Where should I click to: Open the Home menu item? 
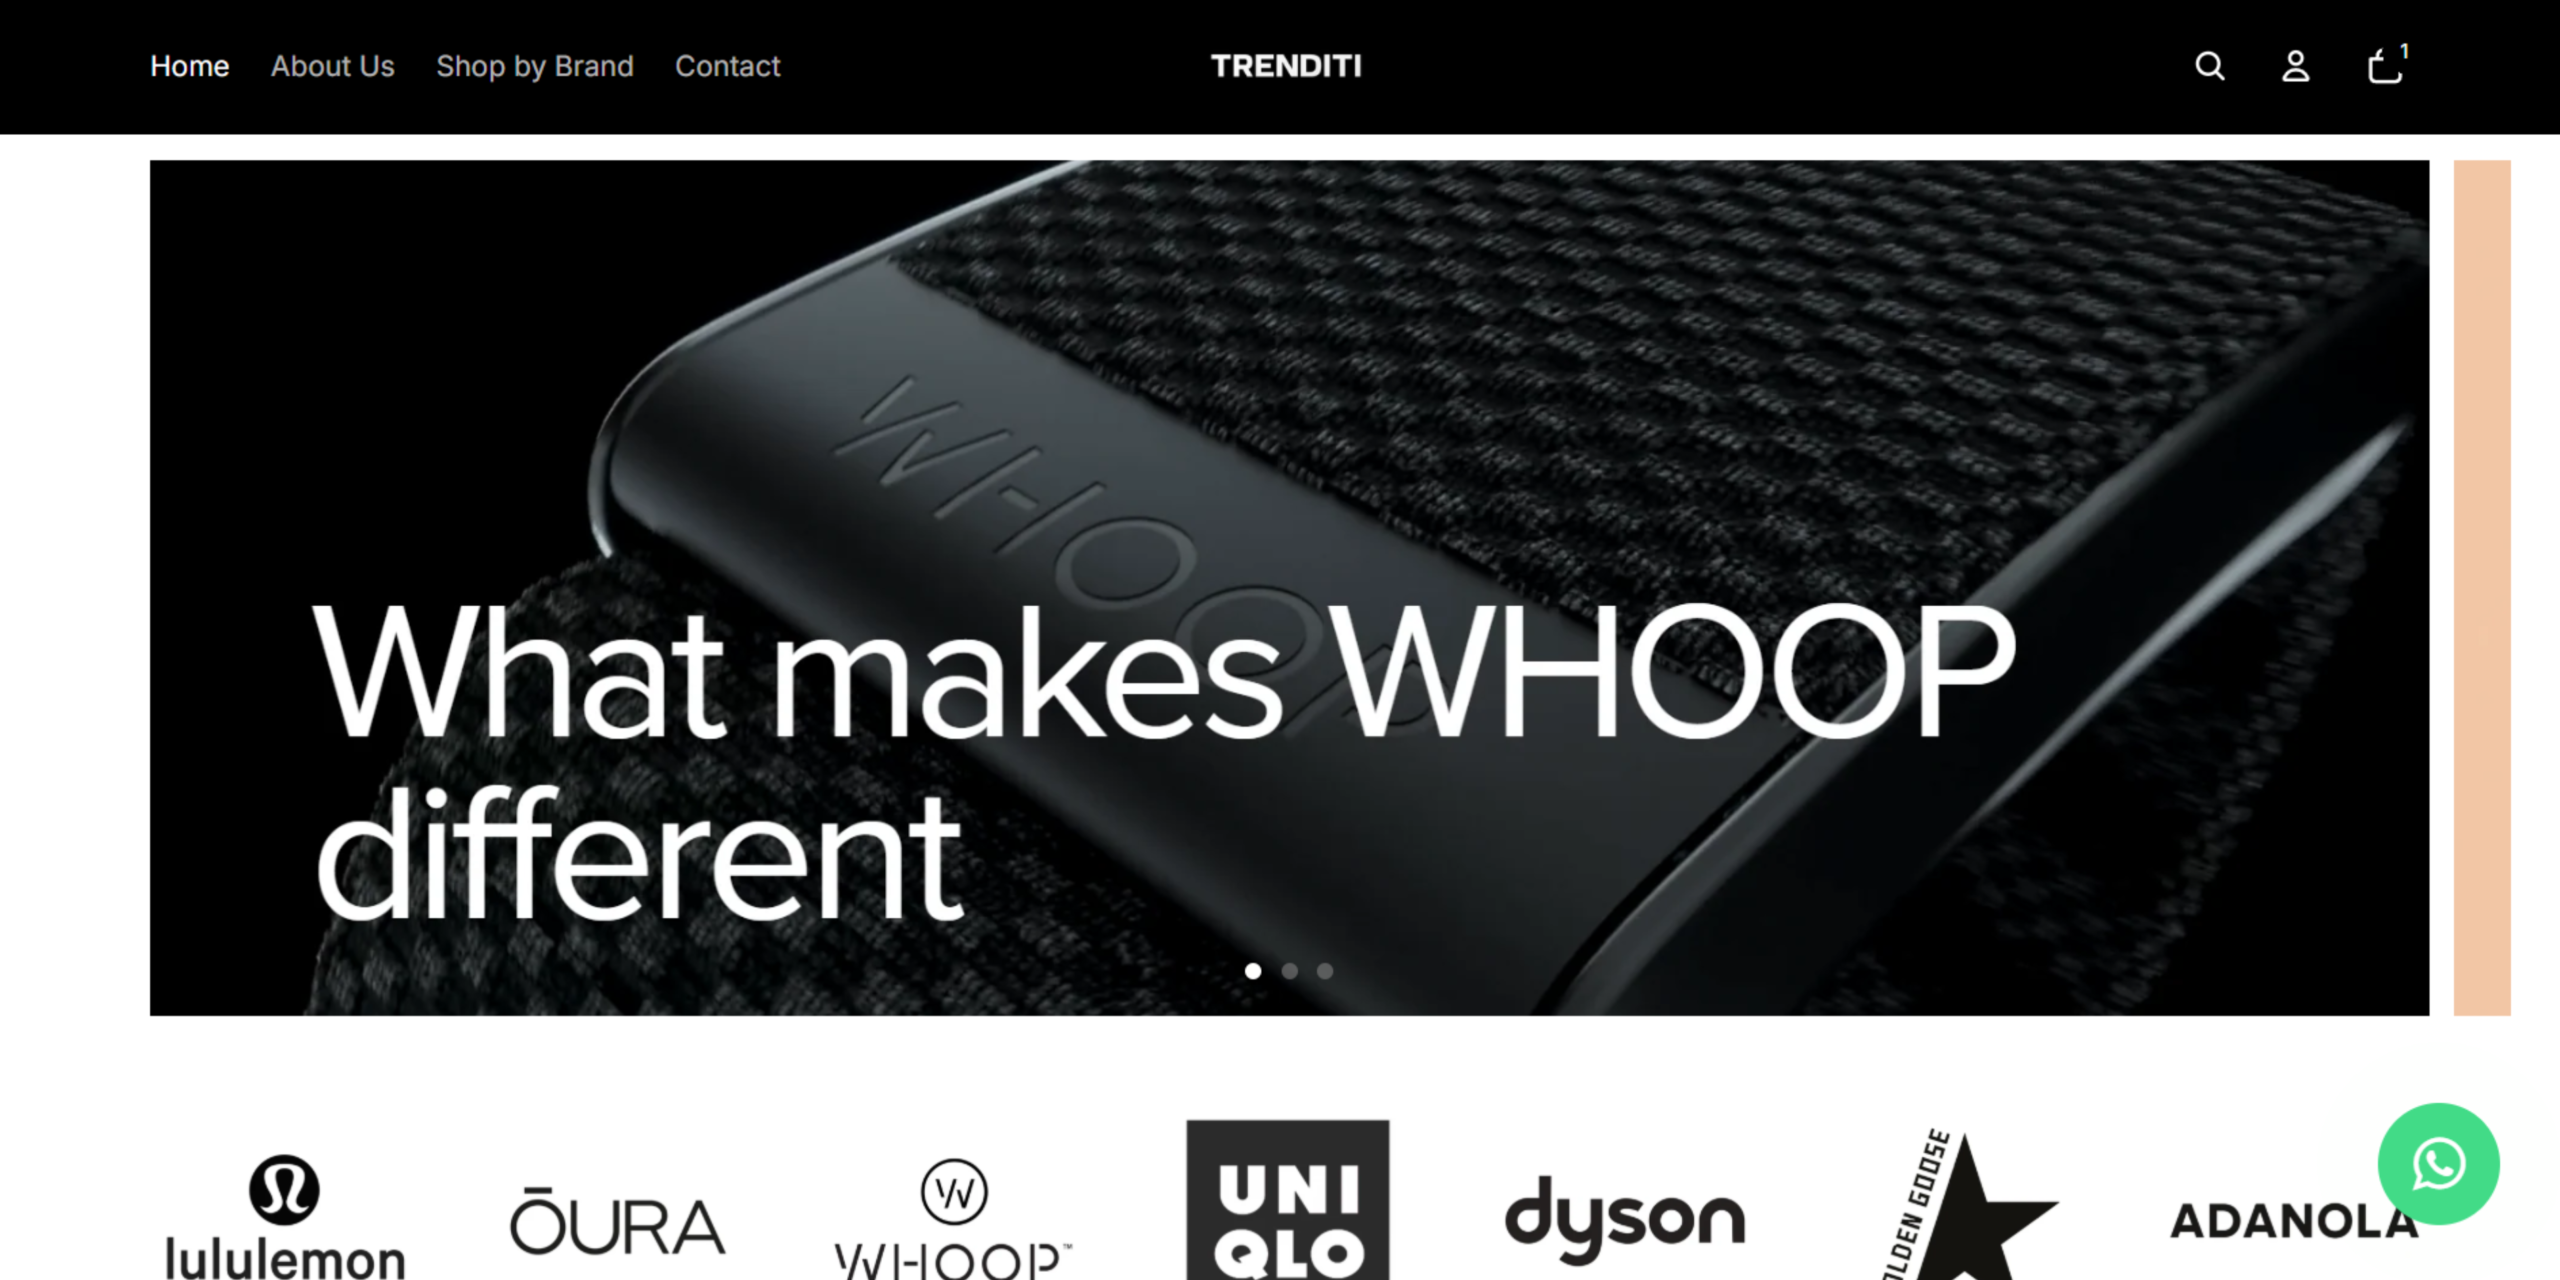(x=190, y=66)
